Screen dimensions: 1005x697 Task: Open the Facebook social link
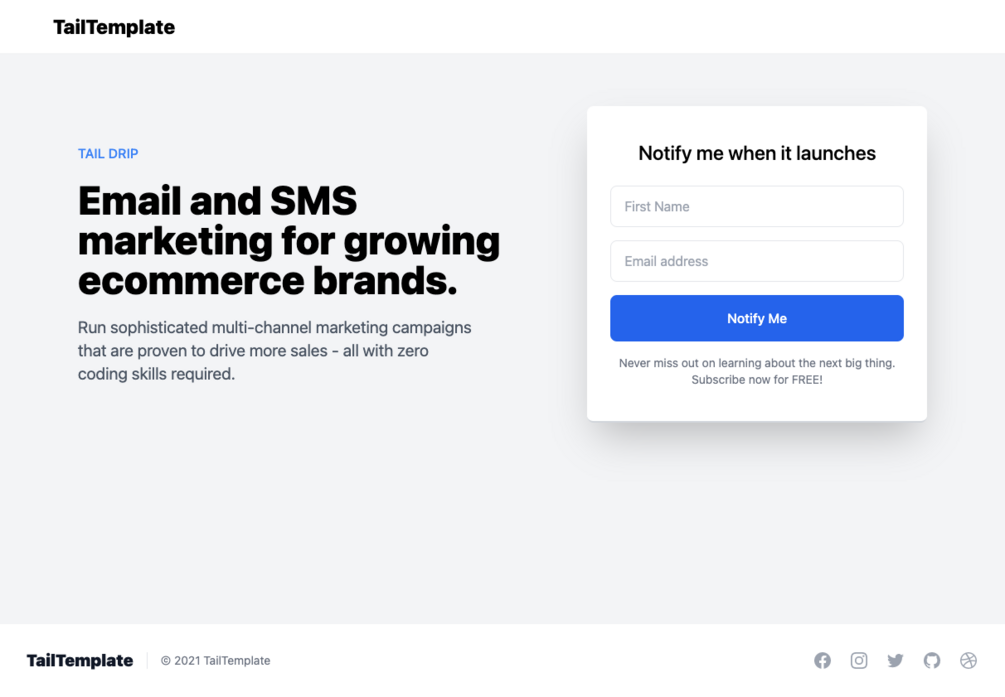(822, 660)
